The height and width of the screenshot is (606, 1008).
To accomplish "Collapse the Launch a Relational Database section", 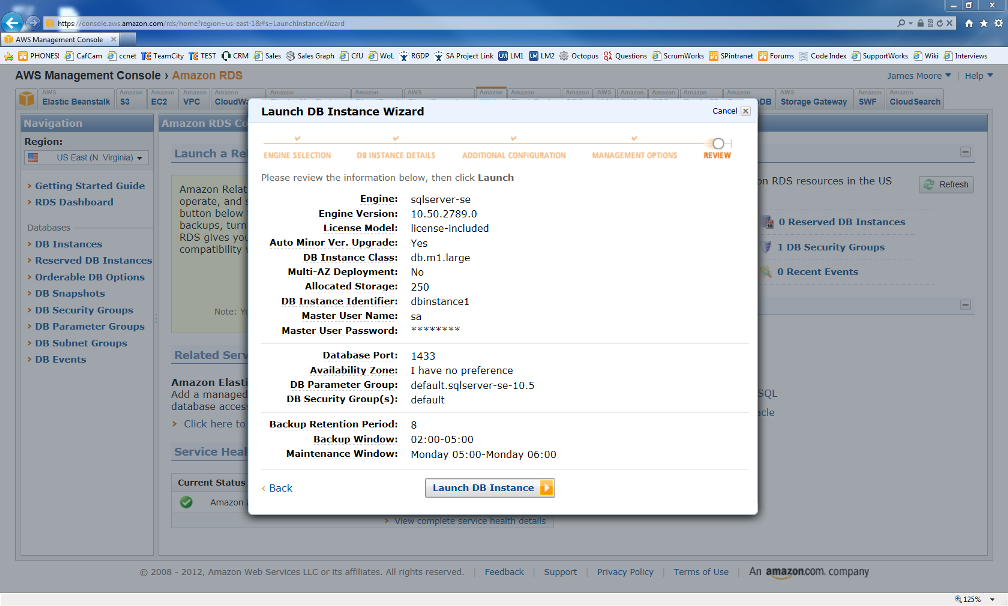I will tap(965, 152).
